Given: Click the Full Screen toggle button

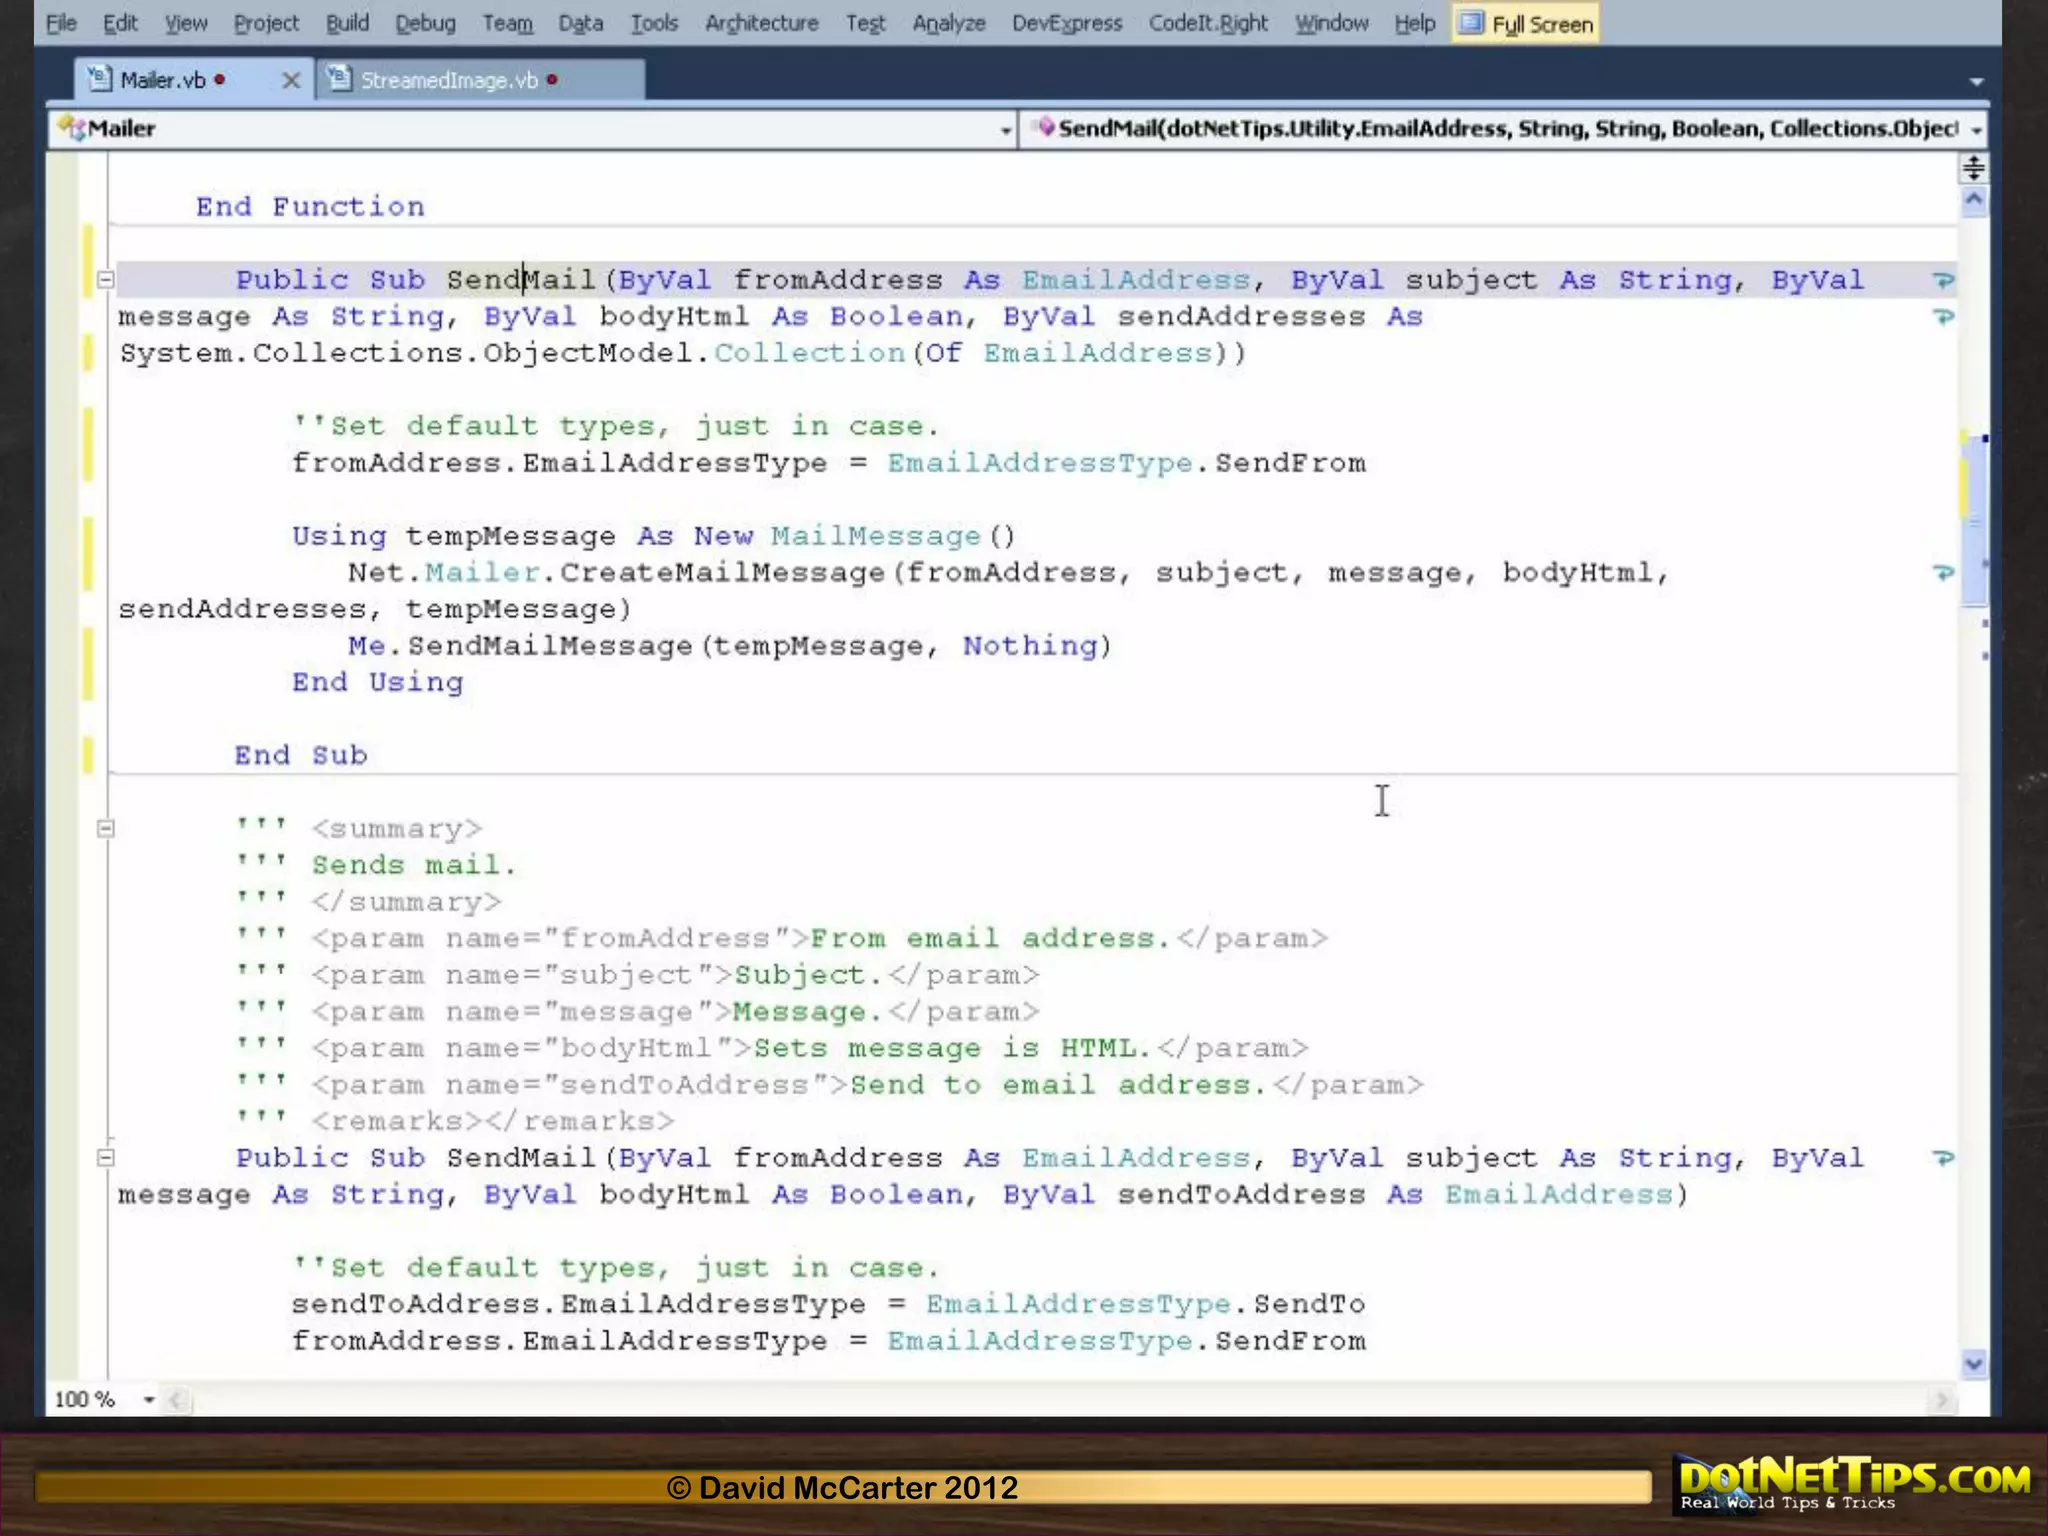Looking at the screenshot, I should click(x=1527, y=24).
